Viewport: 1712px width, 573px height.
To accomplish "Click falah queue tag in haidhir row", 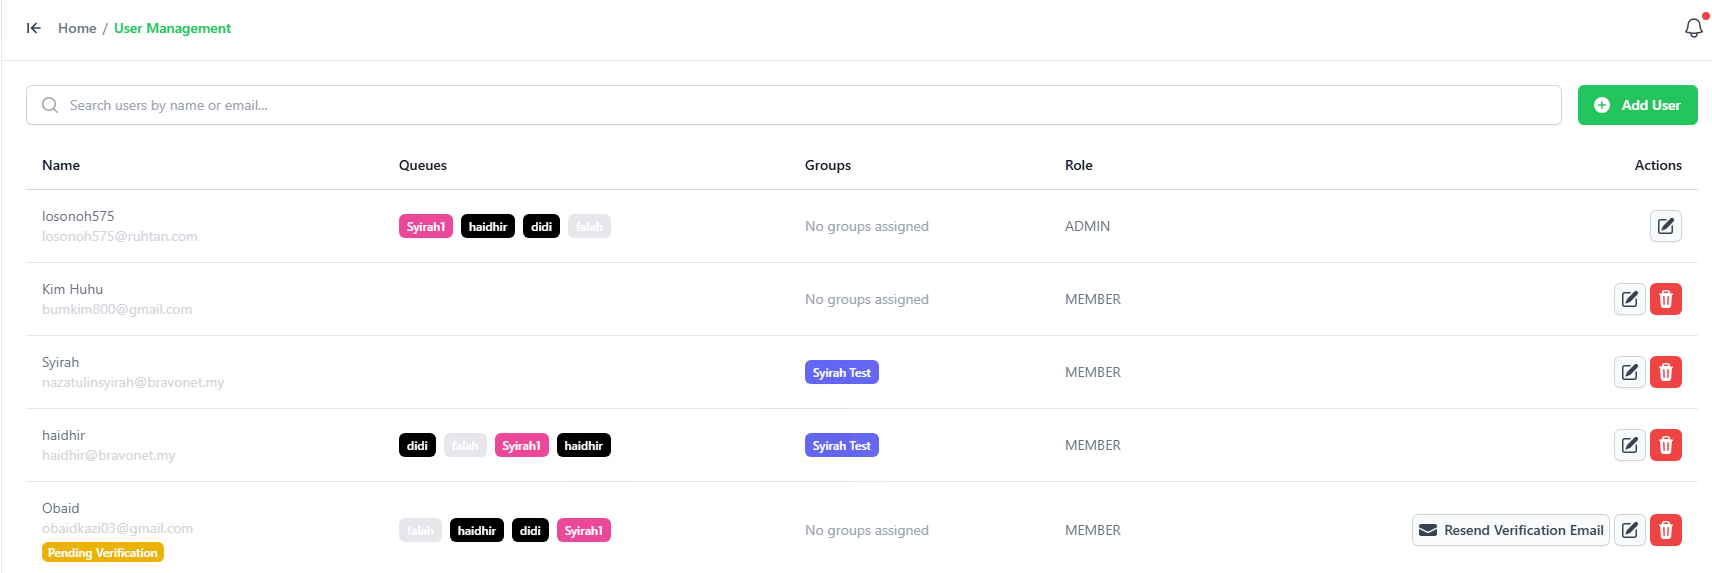I will (x=465, y=445).
